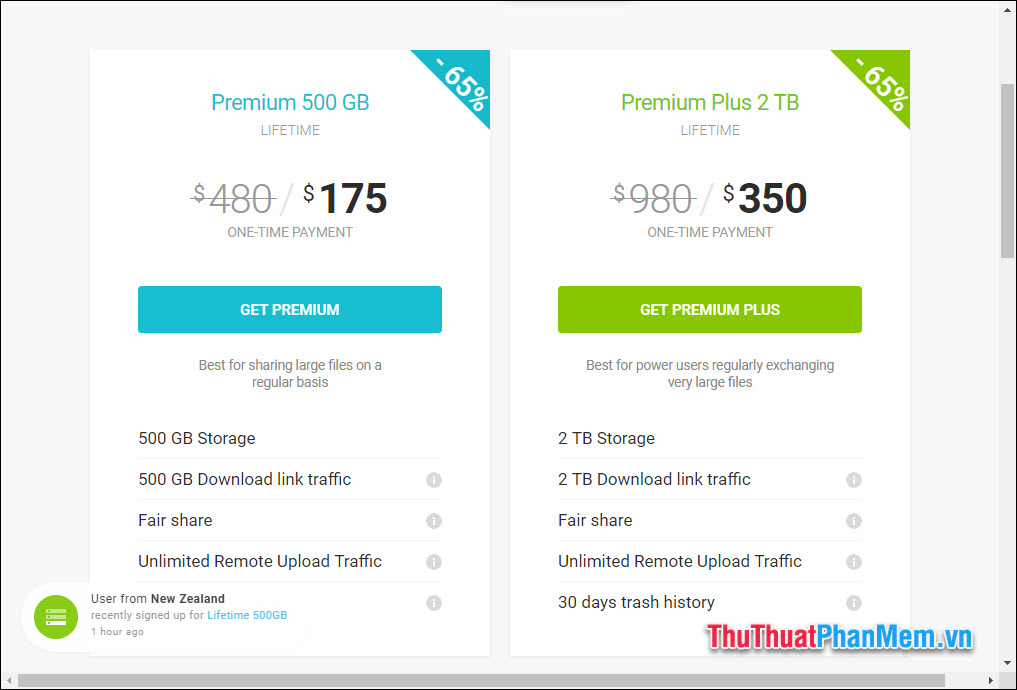Image resolution: width=1017 pixels, height=690 pixels.
Task: Open info for Fair share on Premium Plus plan
Action: [854, 521]
